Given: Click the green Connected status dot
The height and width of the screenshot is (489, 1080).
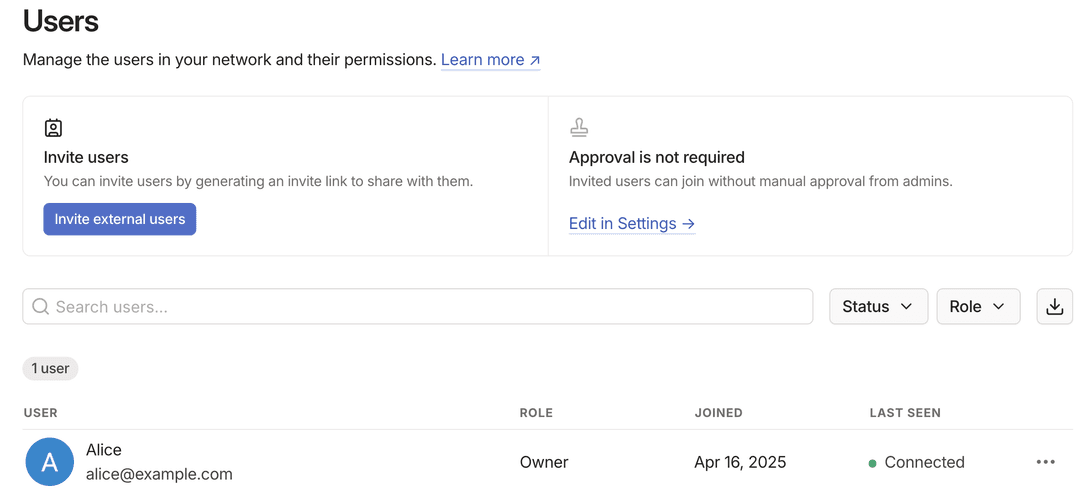Looking at the screenshot, I should 872,463.
